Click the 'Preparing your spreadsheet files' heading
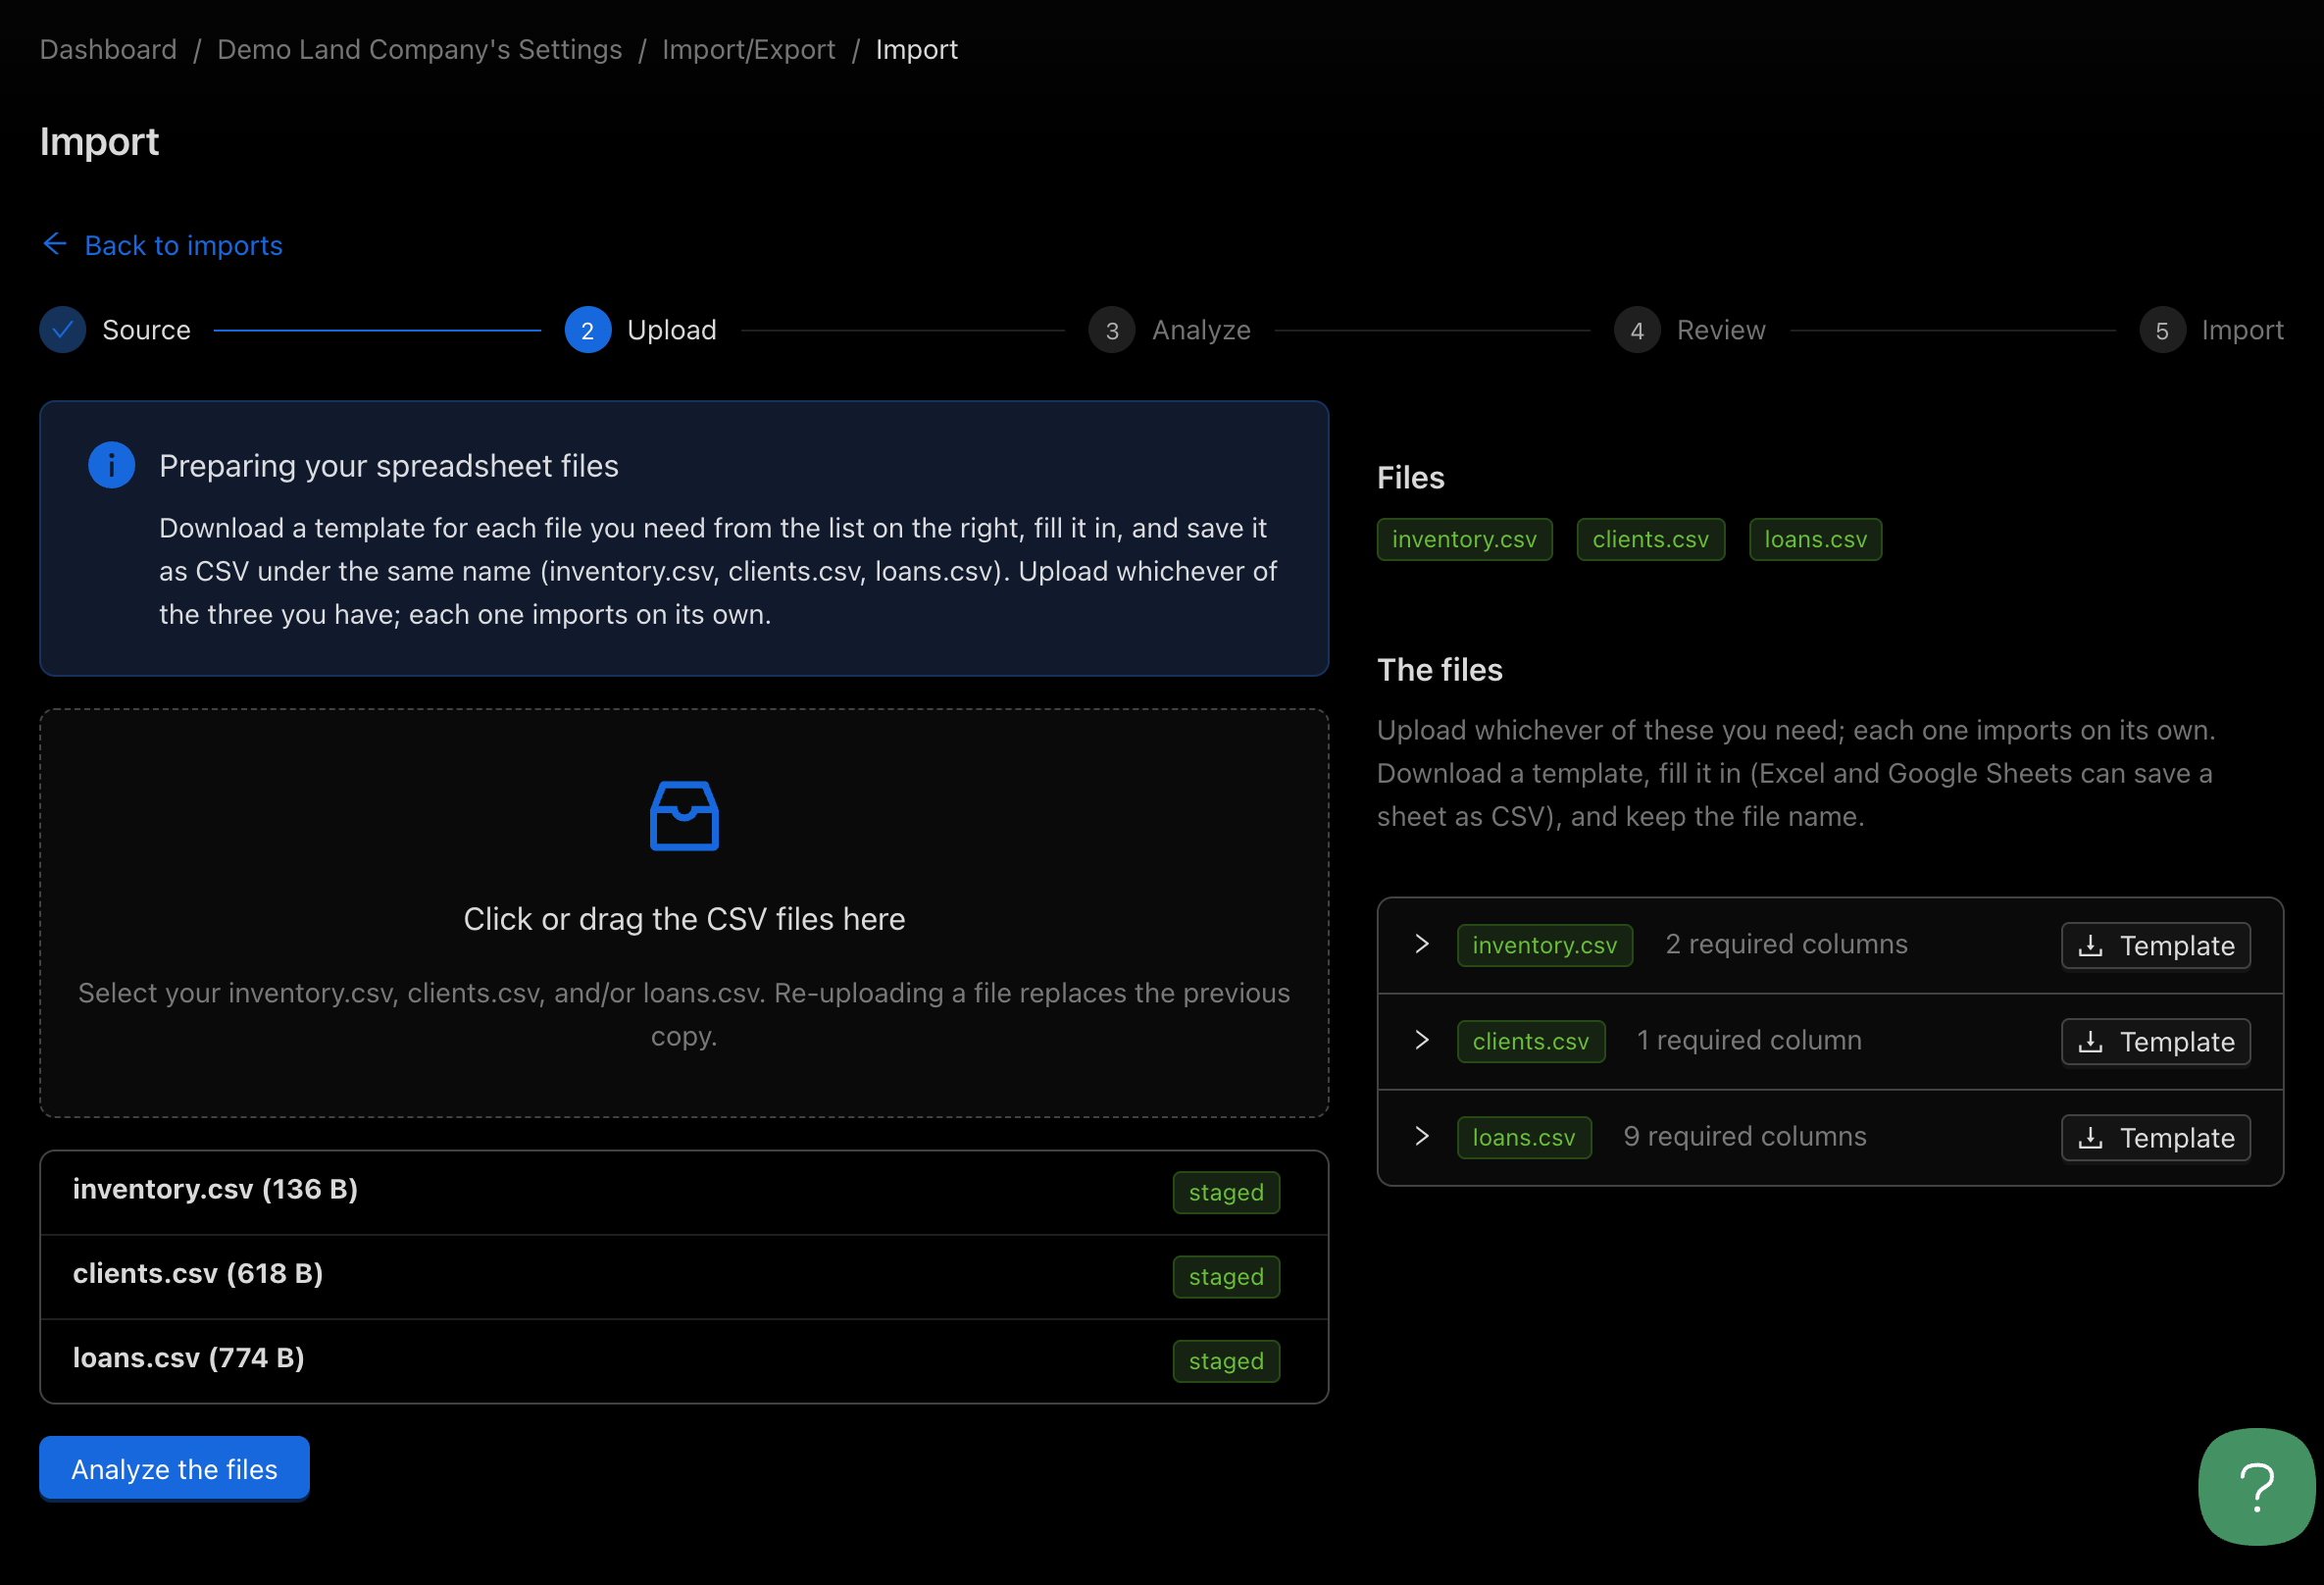2324x1585 pixels. (389, 466)
